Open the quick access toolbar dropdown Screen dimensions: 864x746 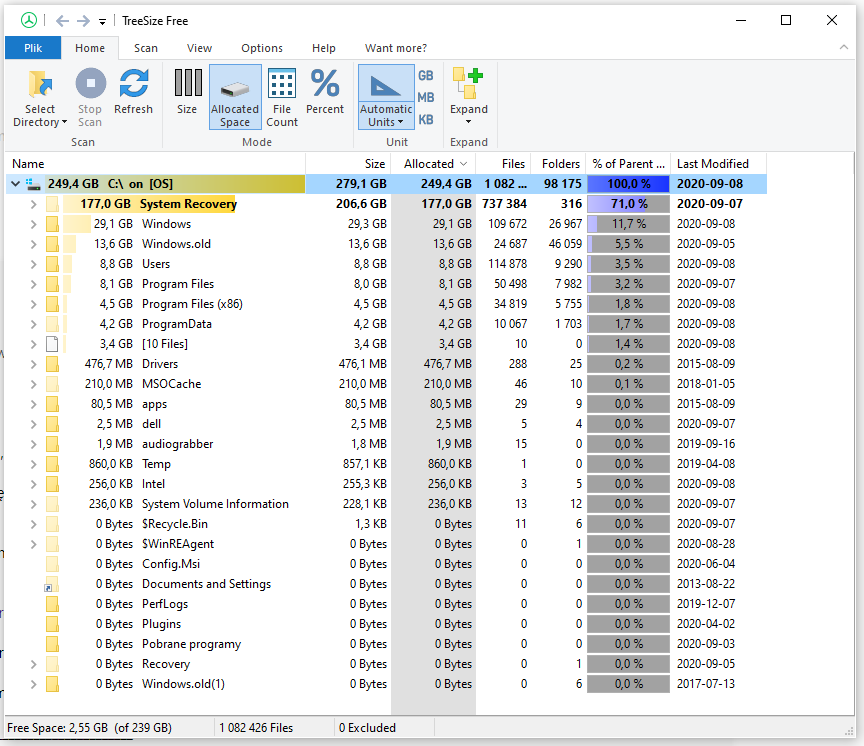coord(102,22)
